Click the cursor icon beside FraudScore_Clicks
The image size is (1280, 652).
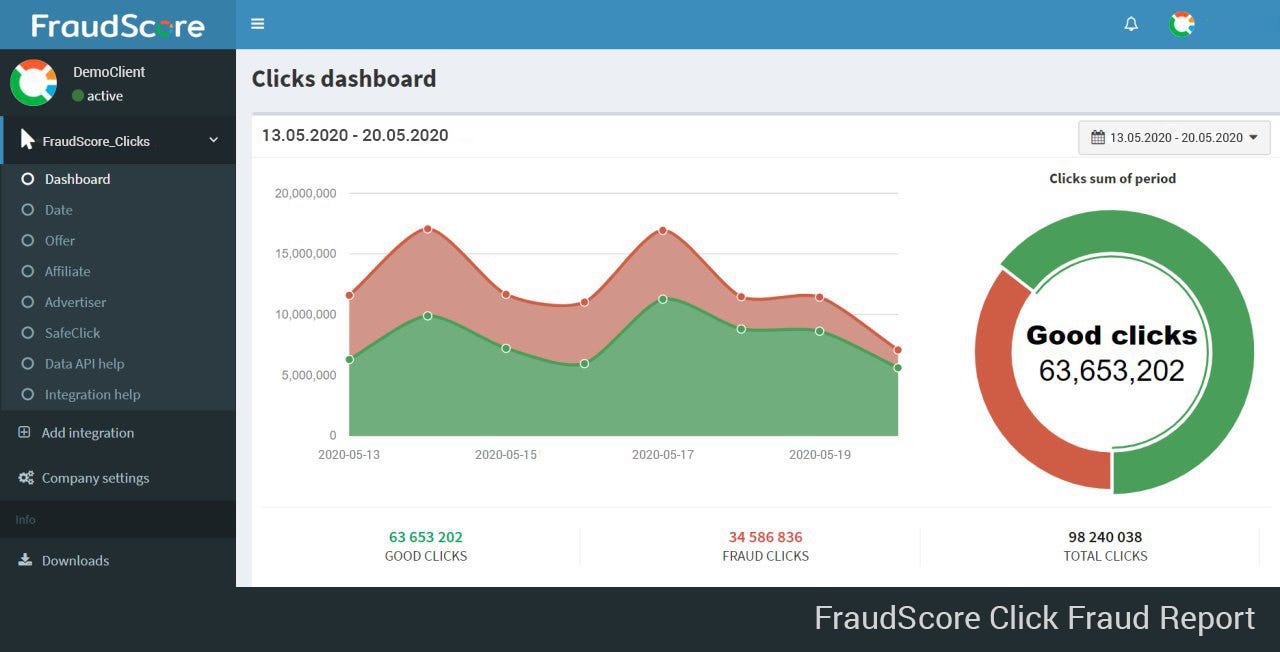(x=28, y=140)
